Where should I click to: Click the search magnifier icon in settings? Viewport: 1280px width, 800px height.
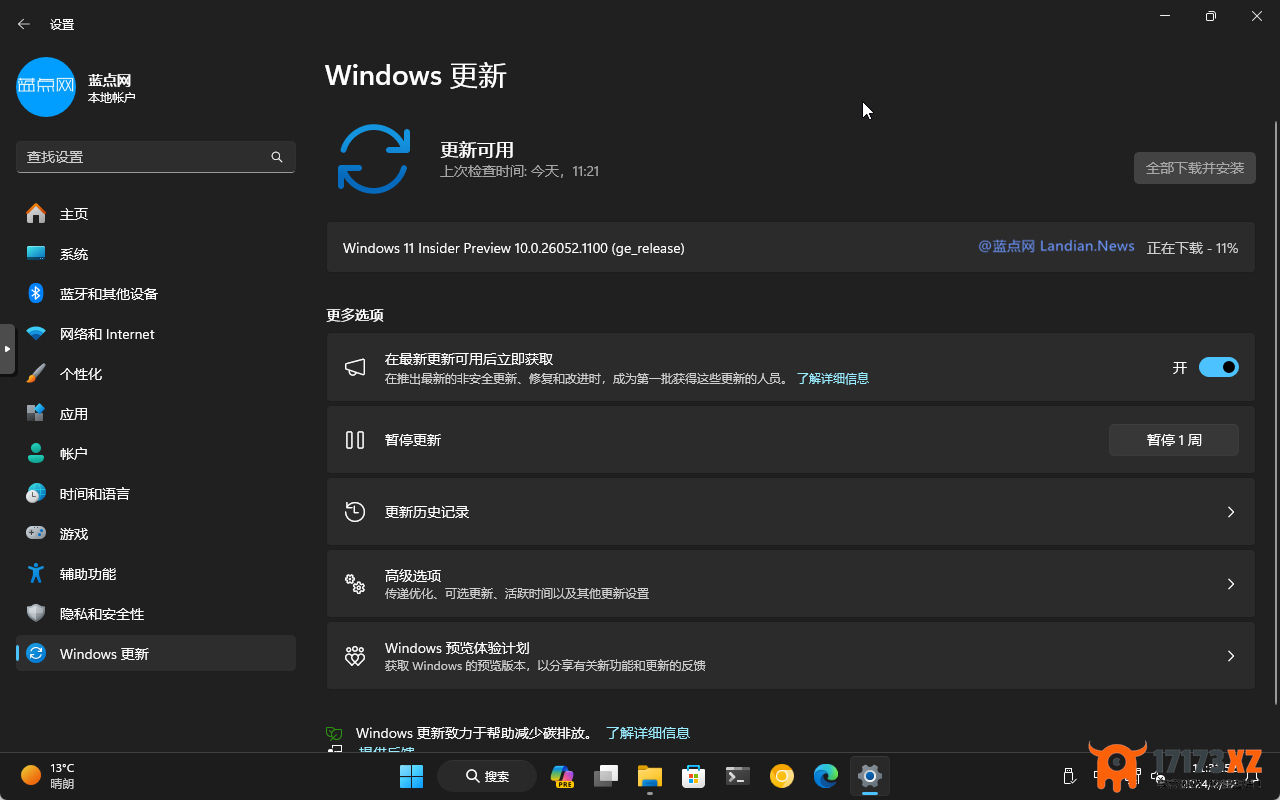click(x=277, y=157)
